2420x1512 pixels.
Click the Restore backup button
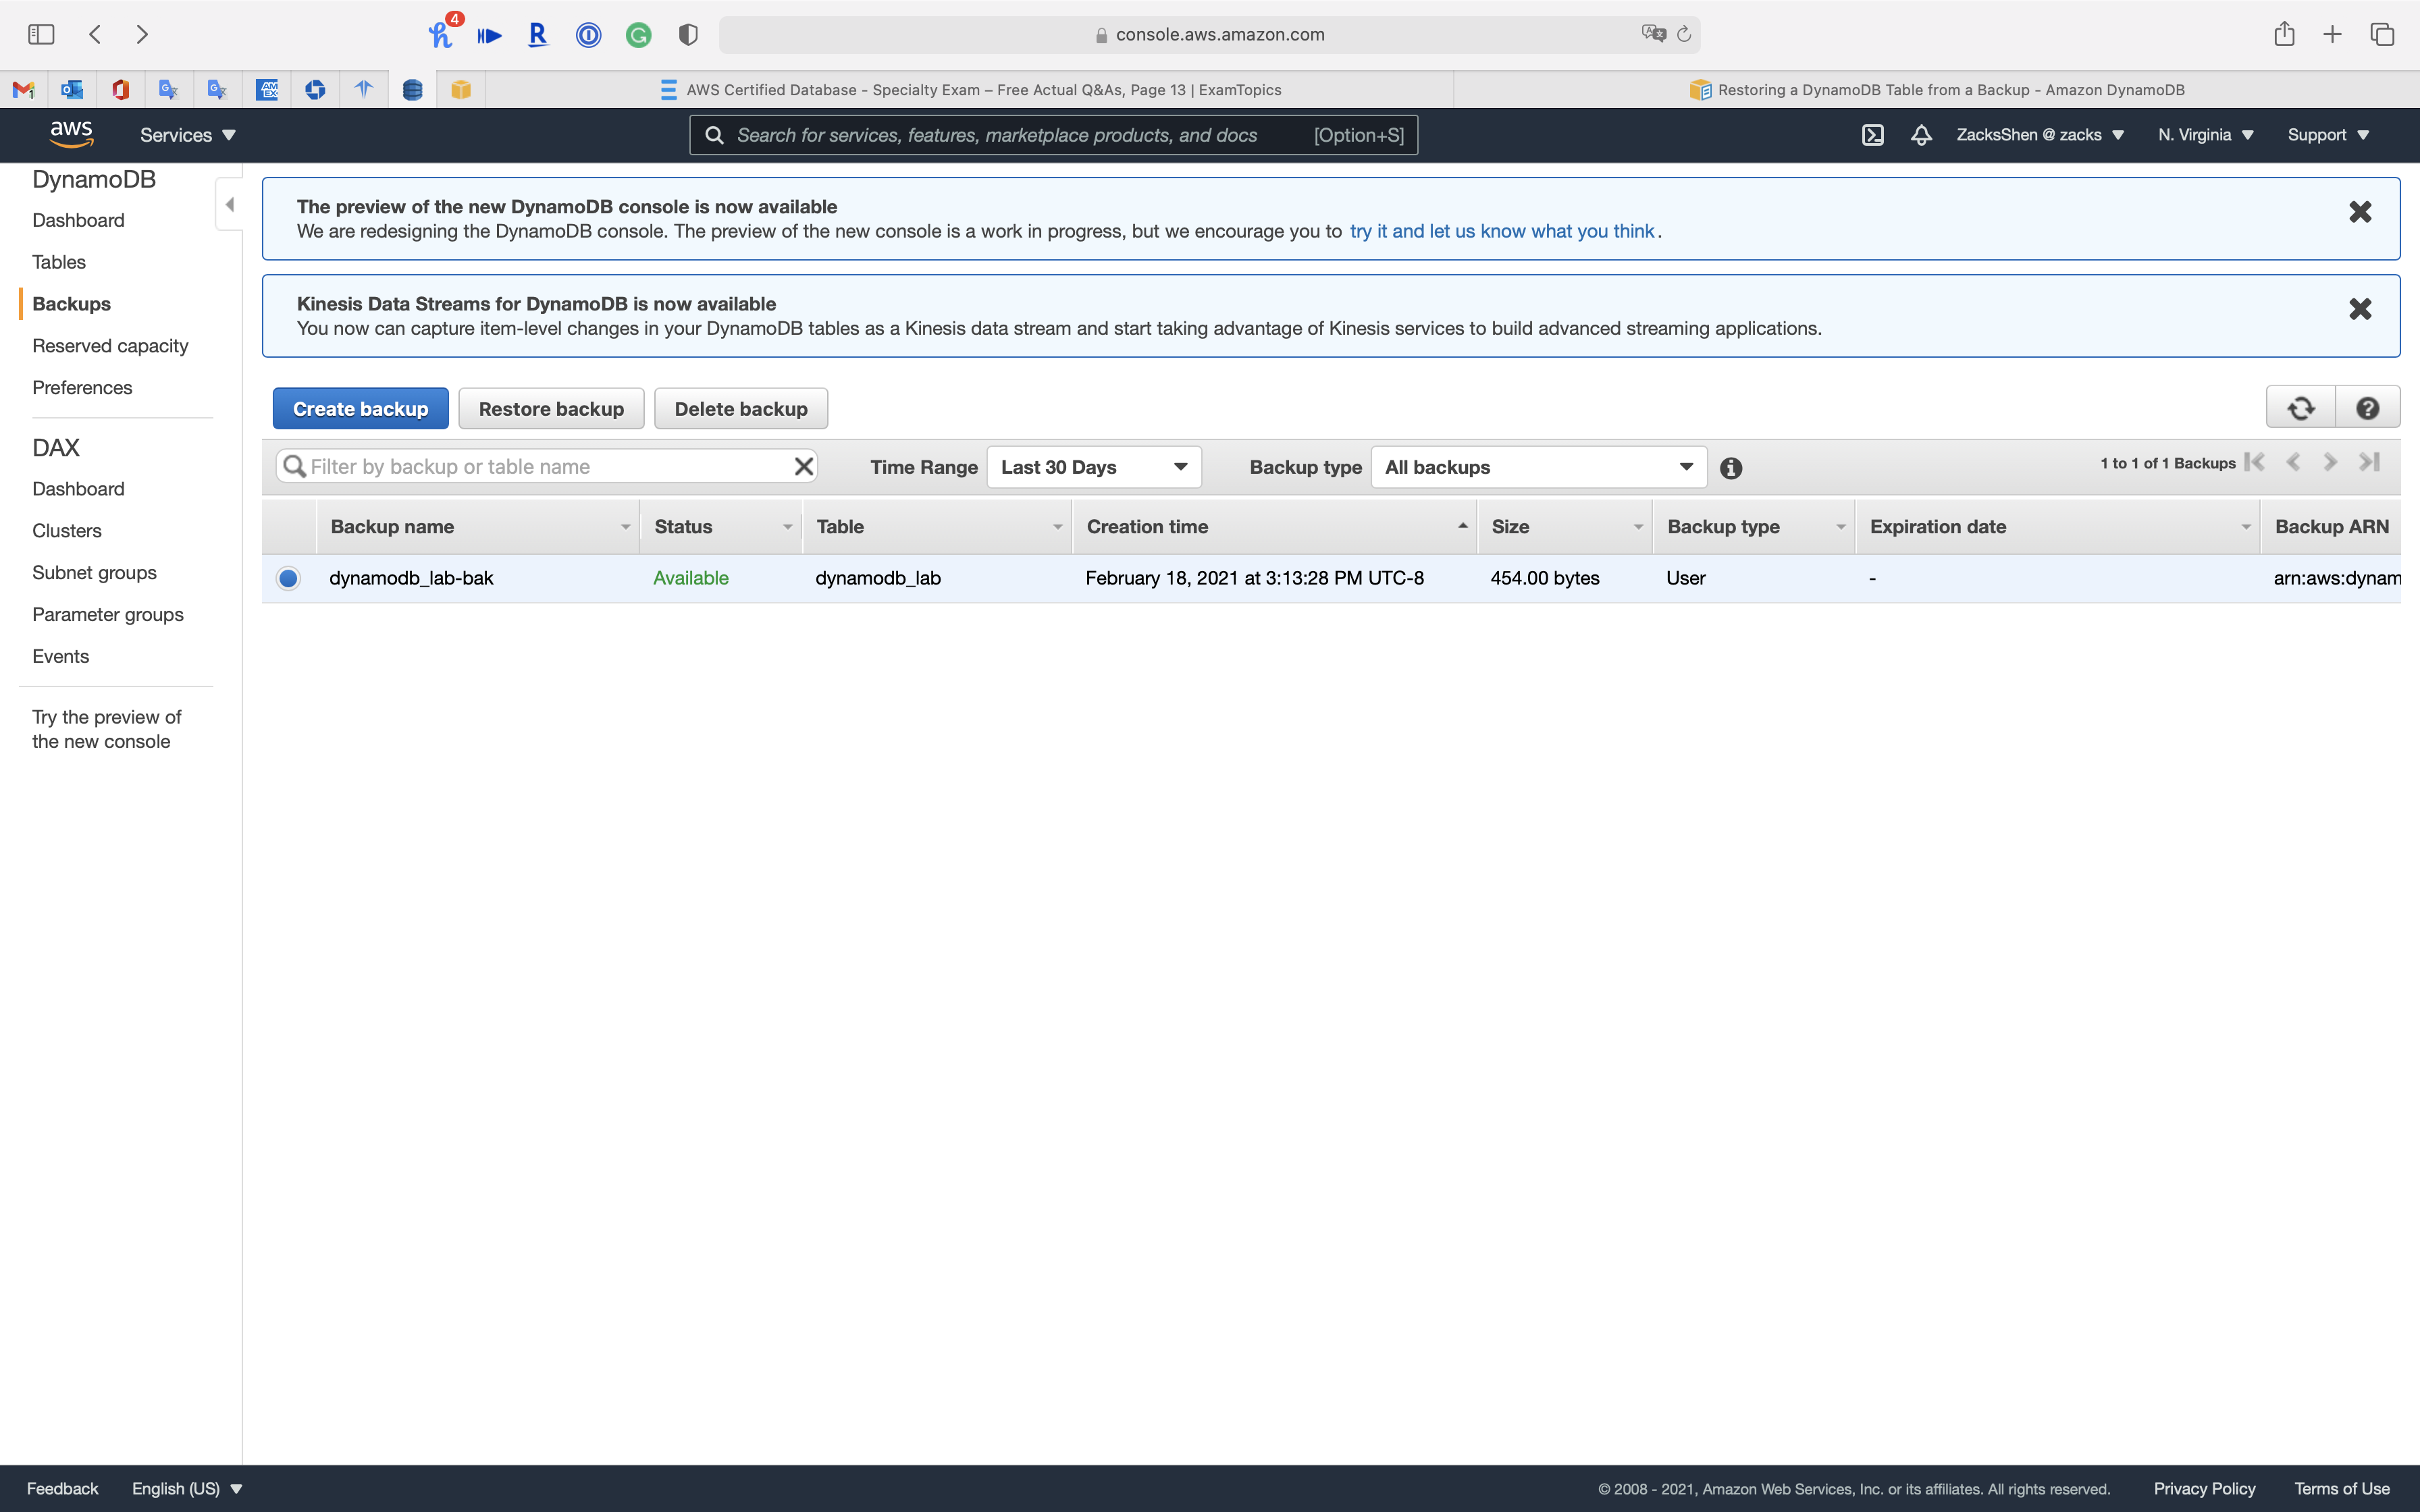[551, 409]
